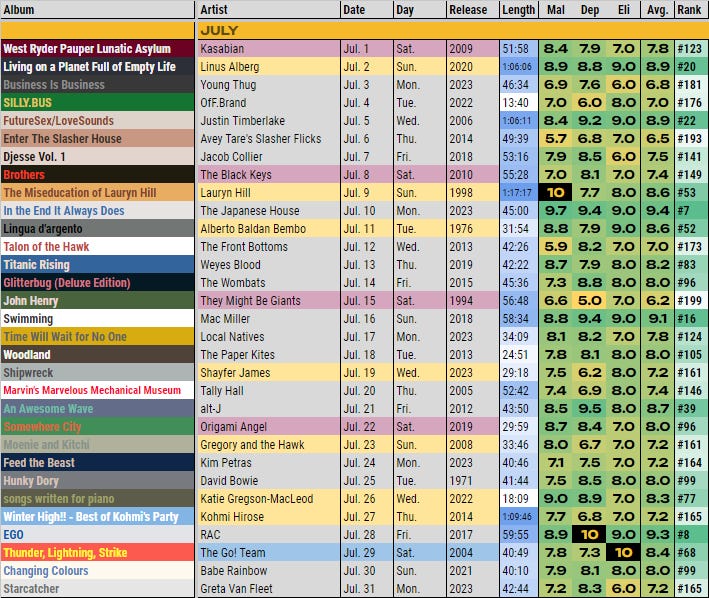
Task: Click the John Henry album cell
Action: (98, 301)
